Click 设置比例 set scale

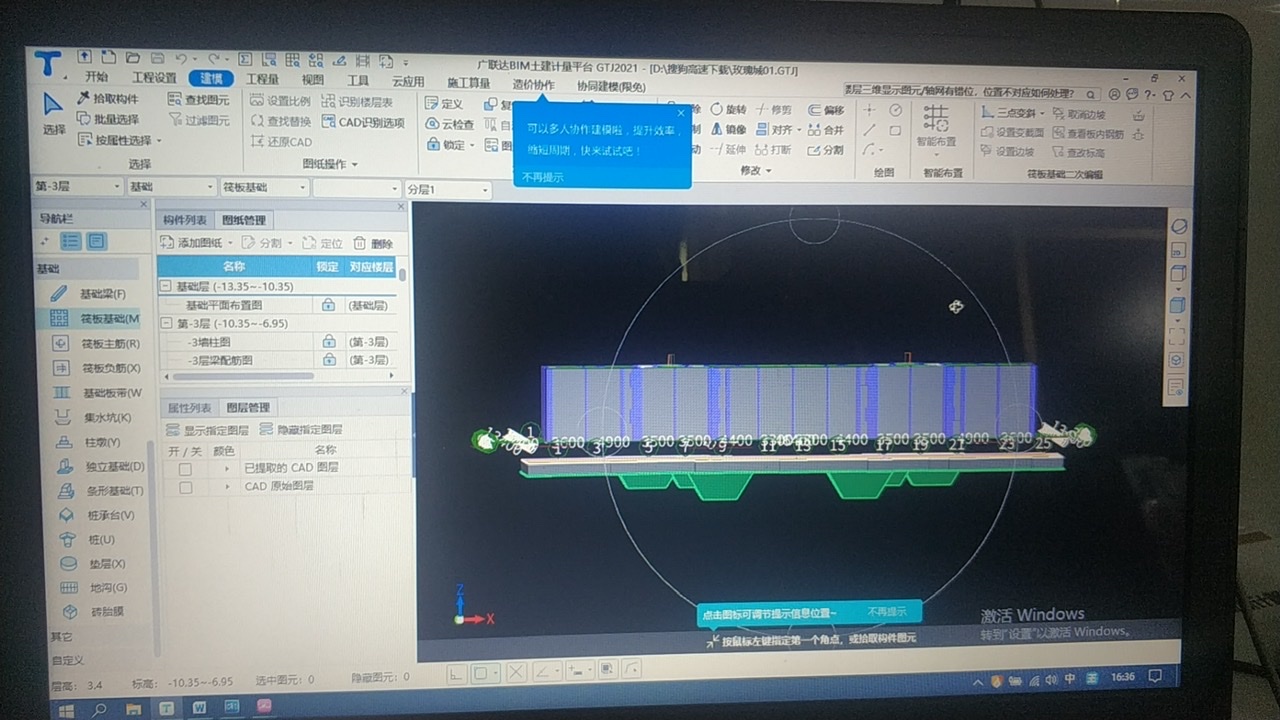point(280,100)
